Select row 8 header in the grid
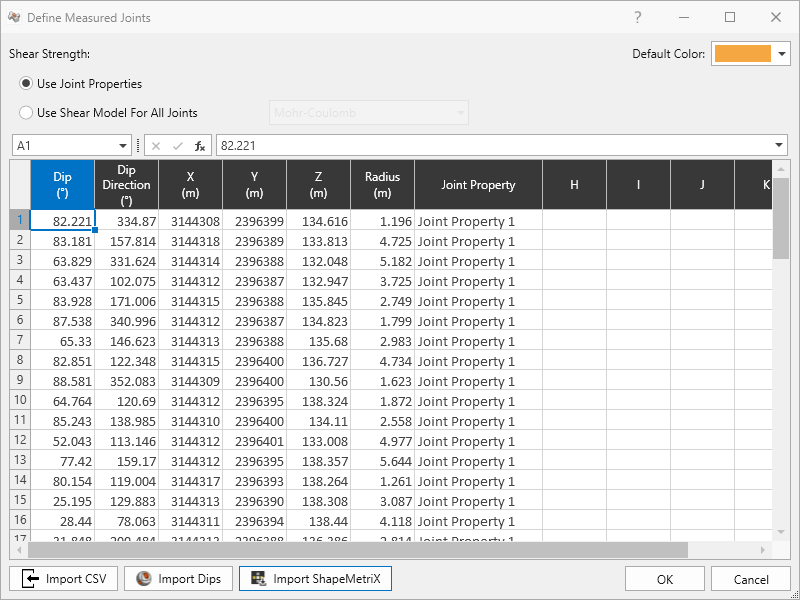The height and width of the screenshot is (600, 800). pyautogui.click(x=20, y=360)
